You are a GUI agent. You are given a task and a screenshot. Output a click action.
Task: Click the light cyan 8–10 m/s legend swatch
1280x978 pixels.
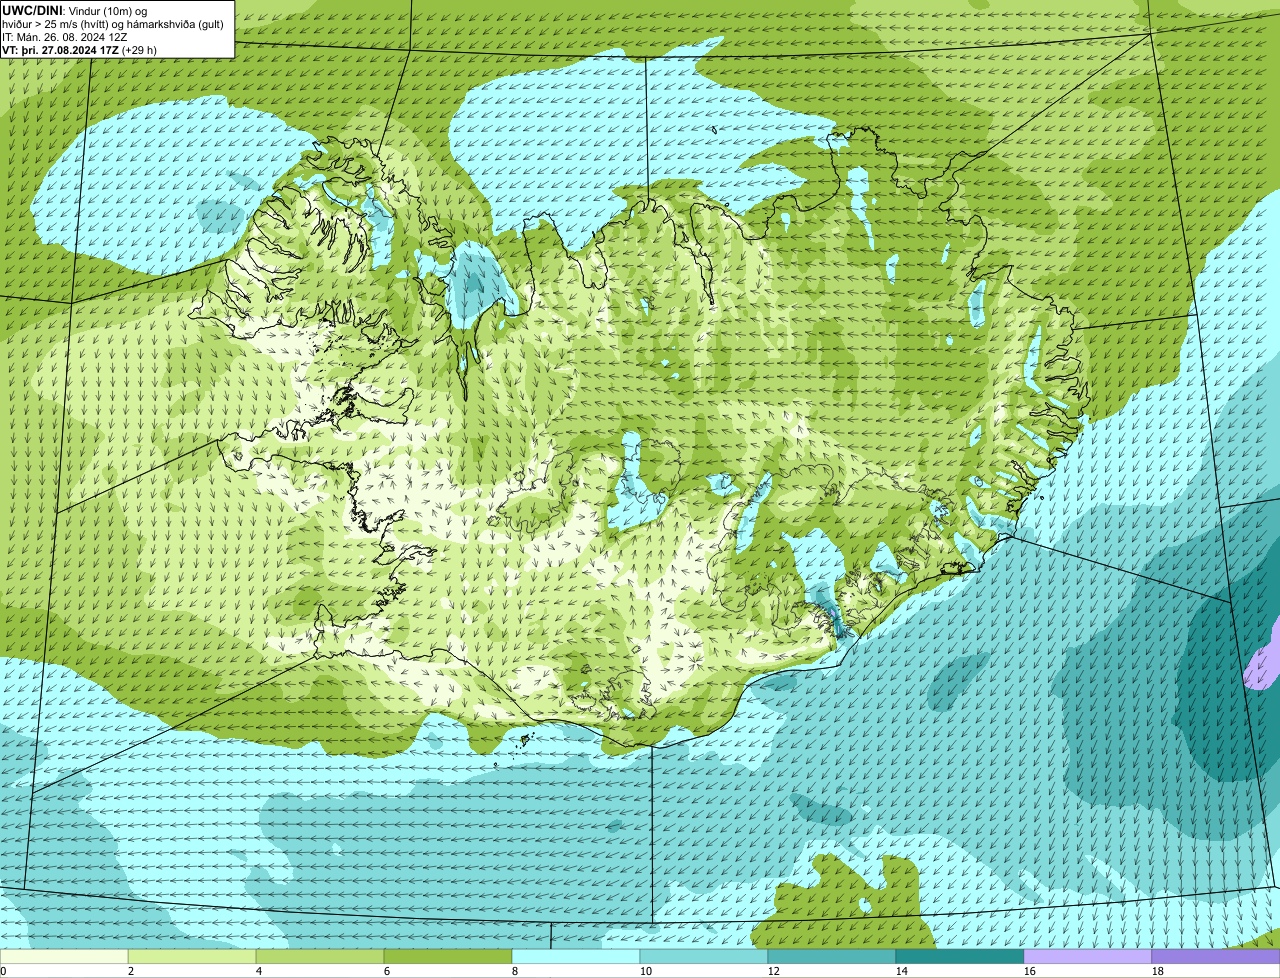coord(576,956)
